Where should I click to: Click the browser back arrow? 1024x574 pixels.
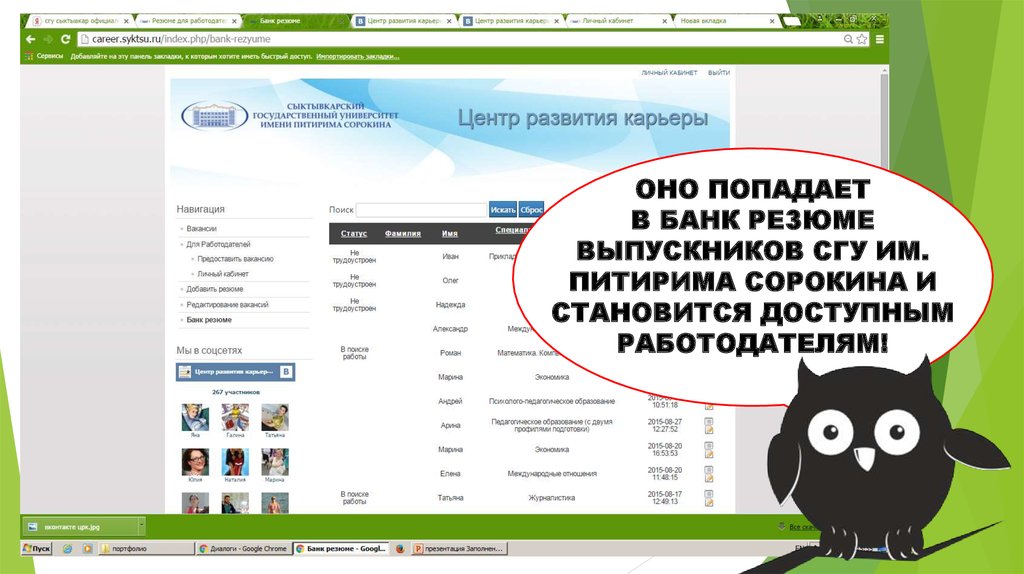pyautogui.click(x=29, y=39)
